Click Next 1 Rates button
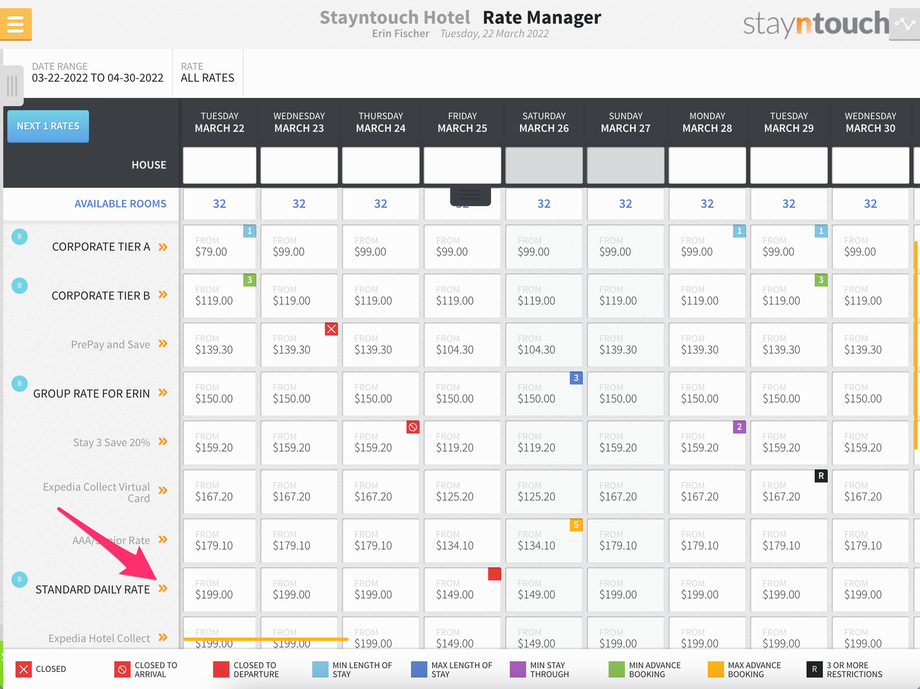 (x=48, y=126)
